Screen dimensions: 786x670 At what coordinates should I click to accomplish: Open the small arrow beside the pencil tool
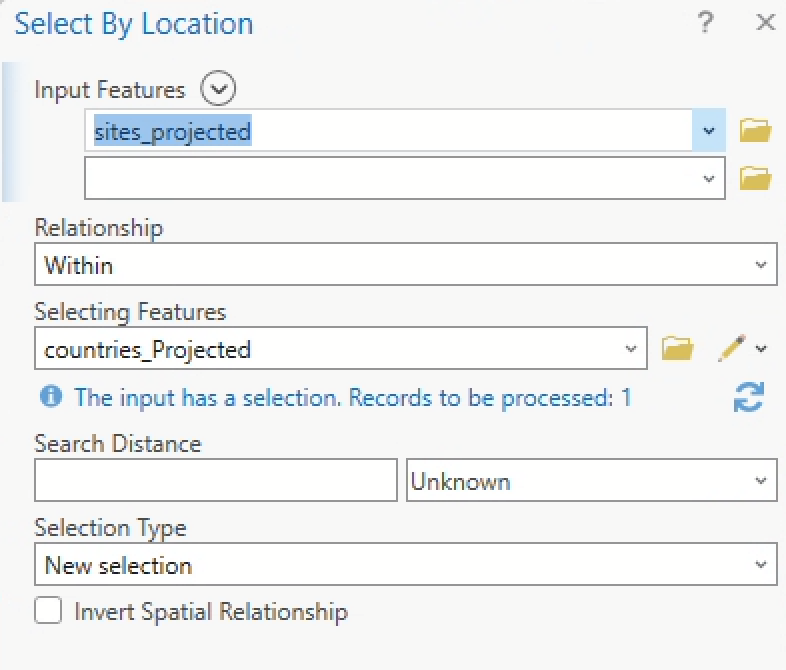tap(762, 349)
